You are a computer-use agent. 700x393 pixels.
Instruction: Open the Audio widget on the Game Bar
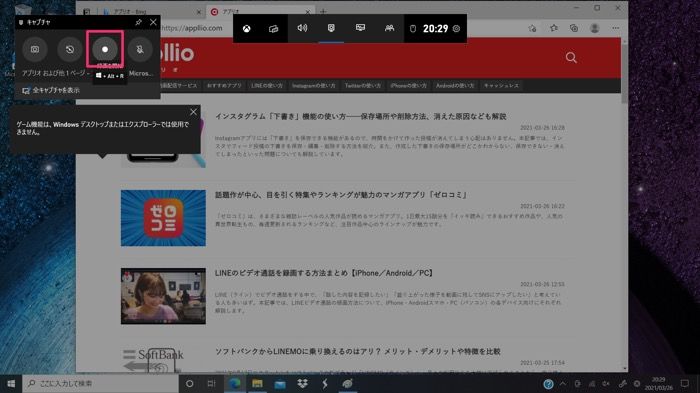(302, 29)
